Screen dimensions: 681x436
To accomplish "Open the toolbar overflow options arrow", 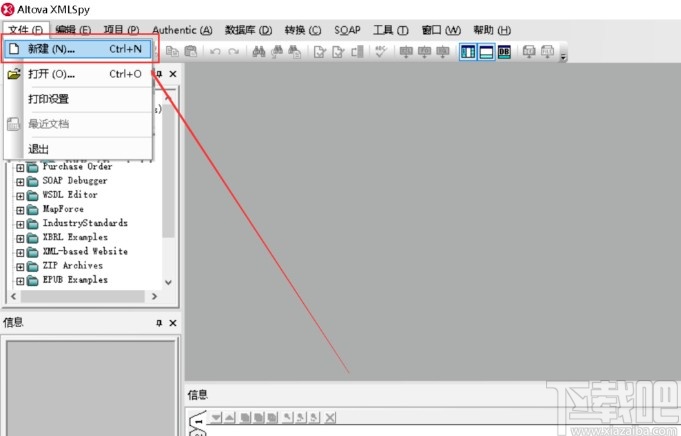I will pyautogui.click(x=563, y=57).
